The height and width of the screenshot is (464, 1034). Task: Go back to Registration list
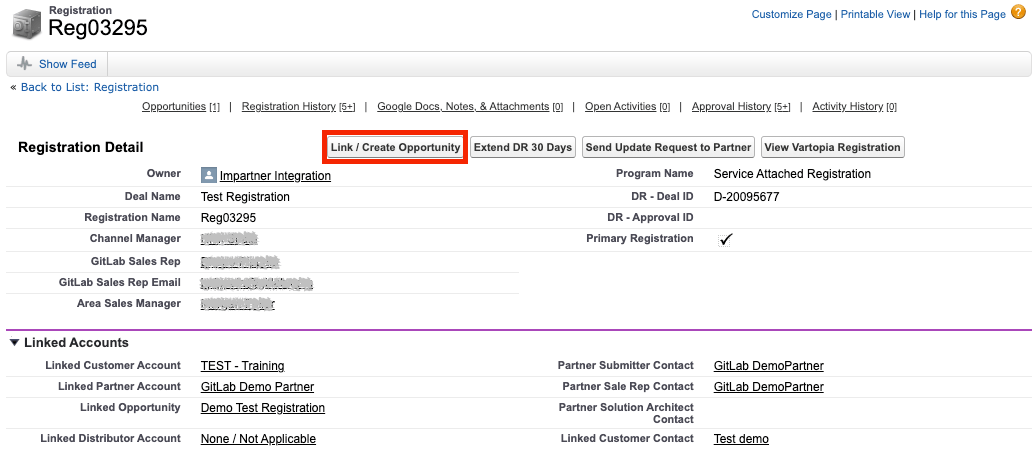click(x=89, y=87)
